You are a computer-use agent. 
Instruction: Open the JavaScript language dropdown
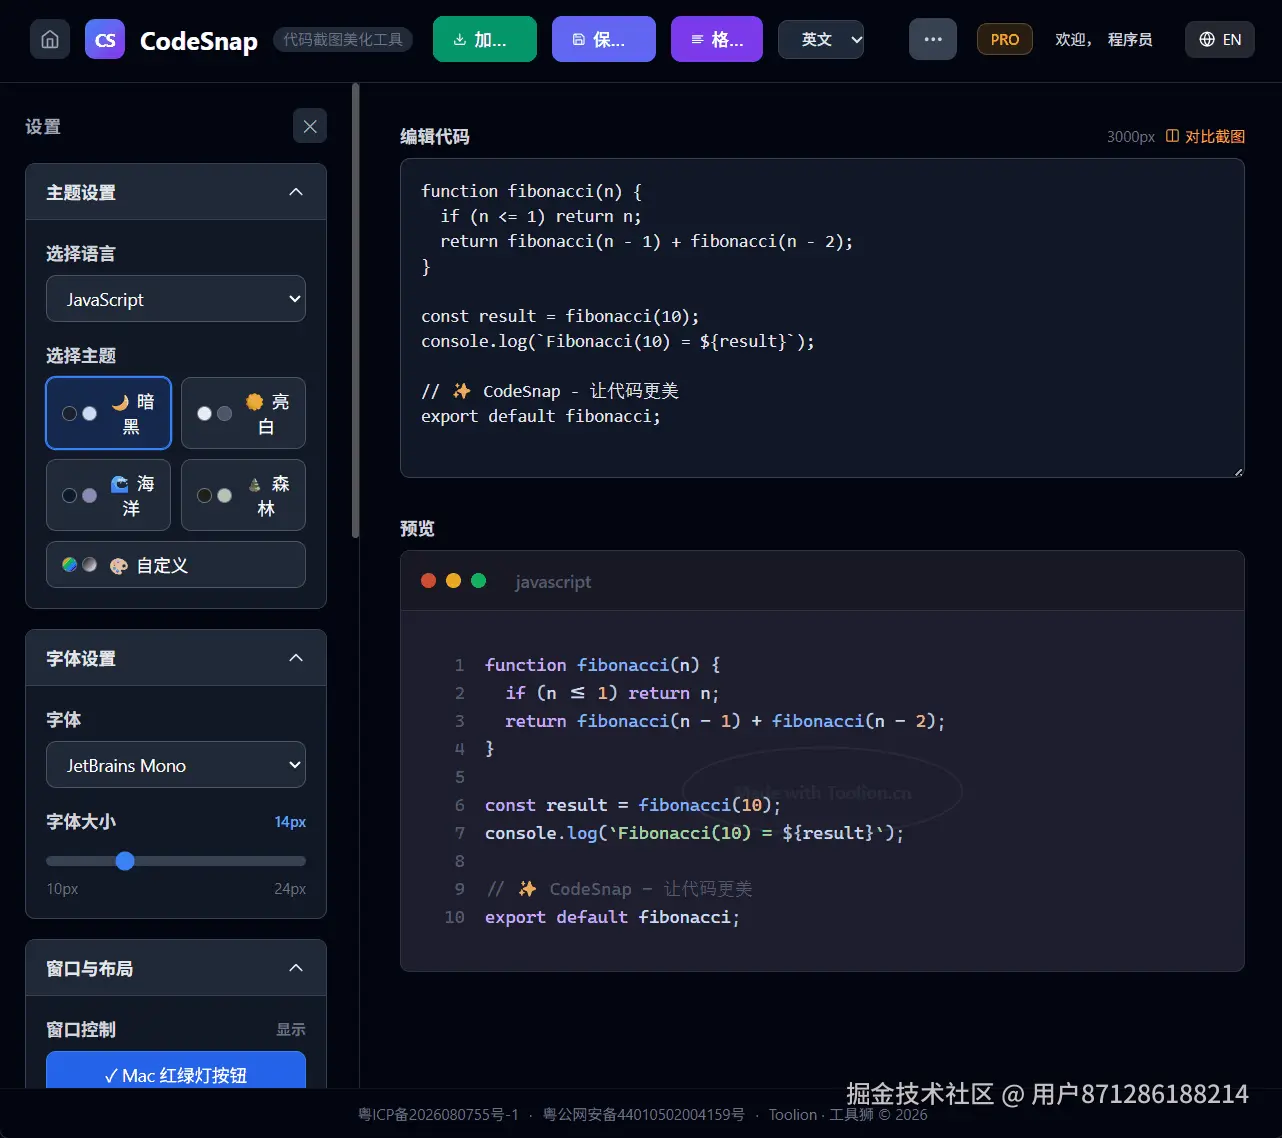(176, 299)
